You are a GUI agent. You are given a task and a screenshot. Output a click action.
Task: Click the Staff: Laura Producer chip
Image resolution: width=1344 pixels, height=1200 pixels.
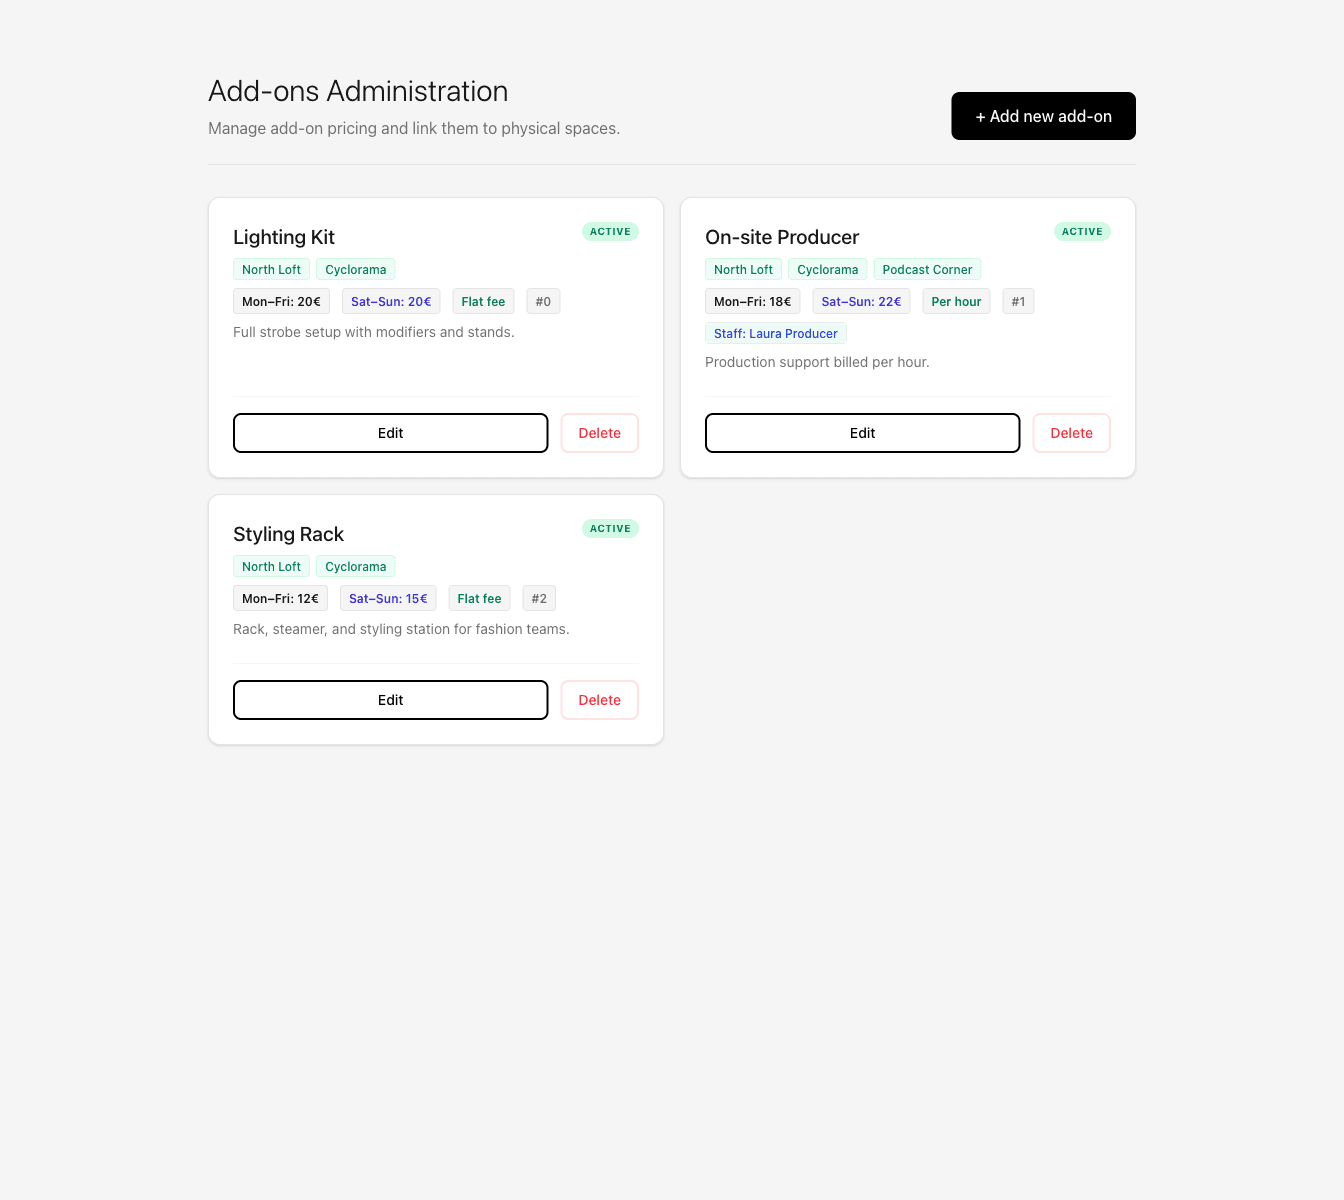pos(775,333)
